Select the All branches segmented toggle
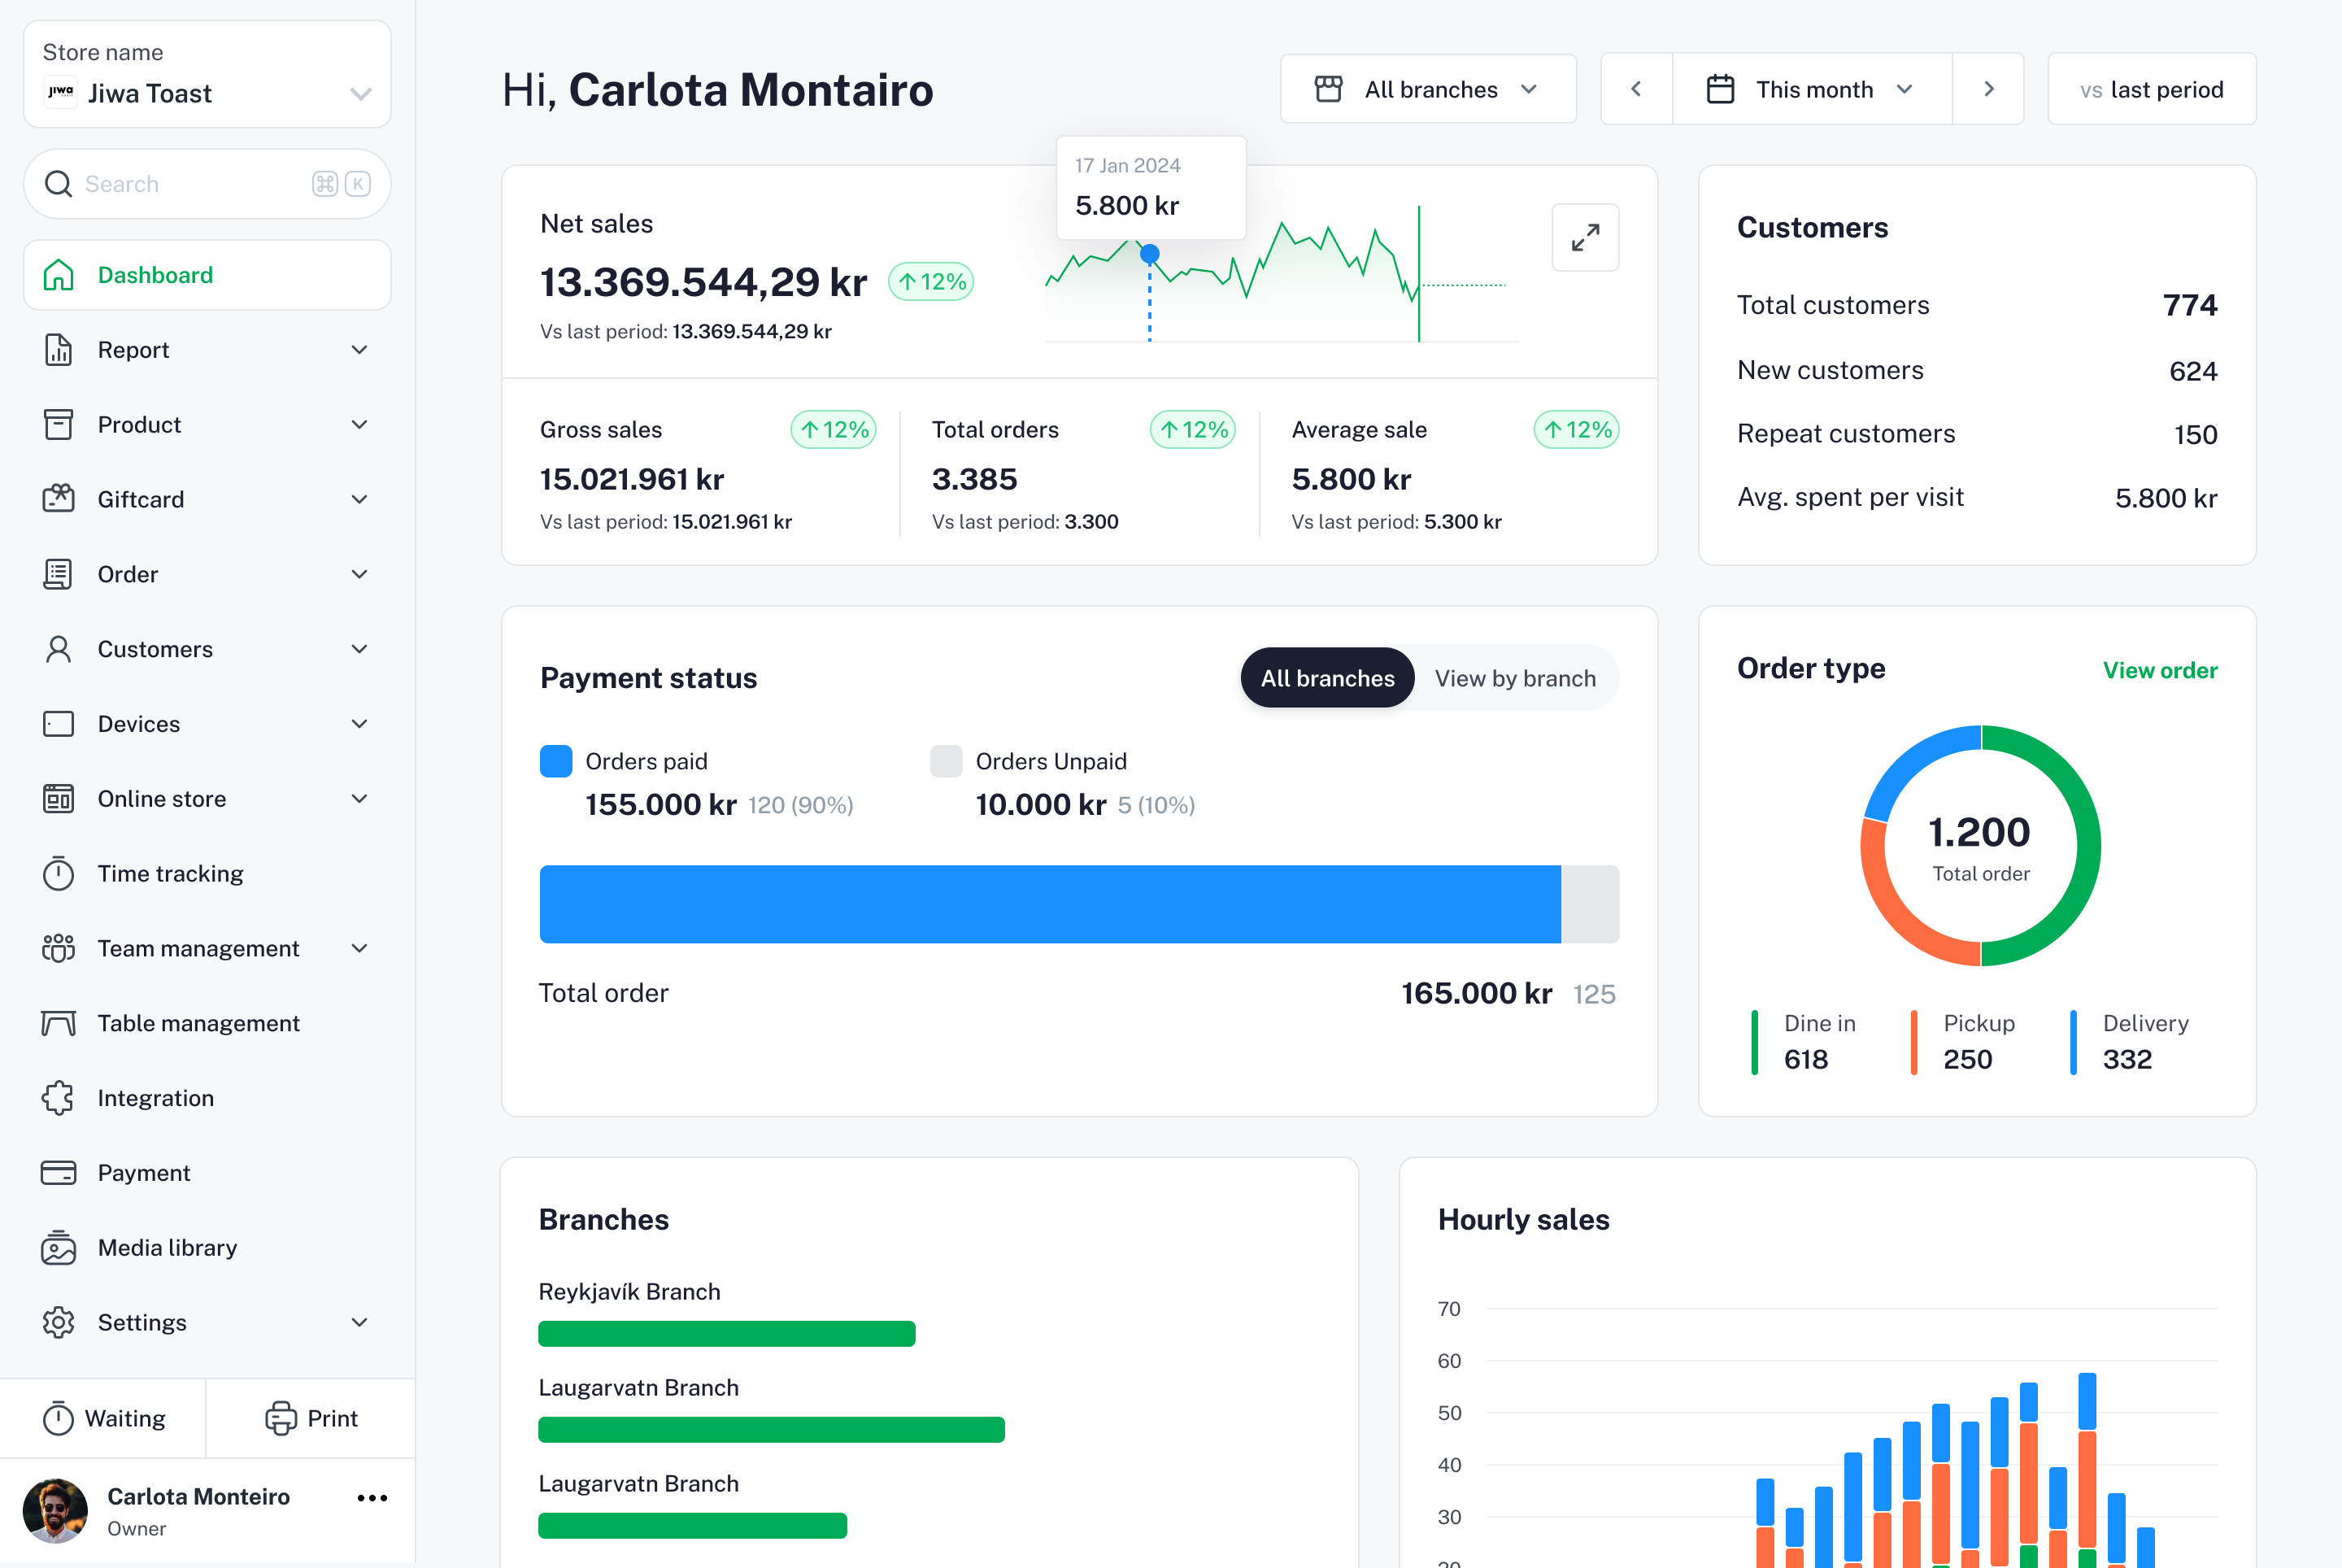2342x1568 pixels. [1327, 678]
